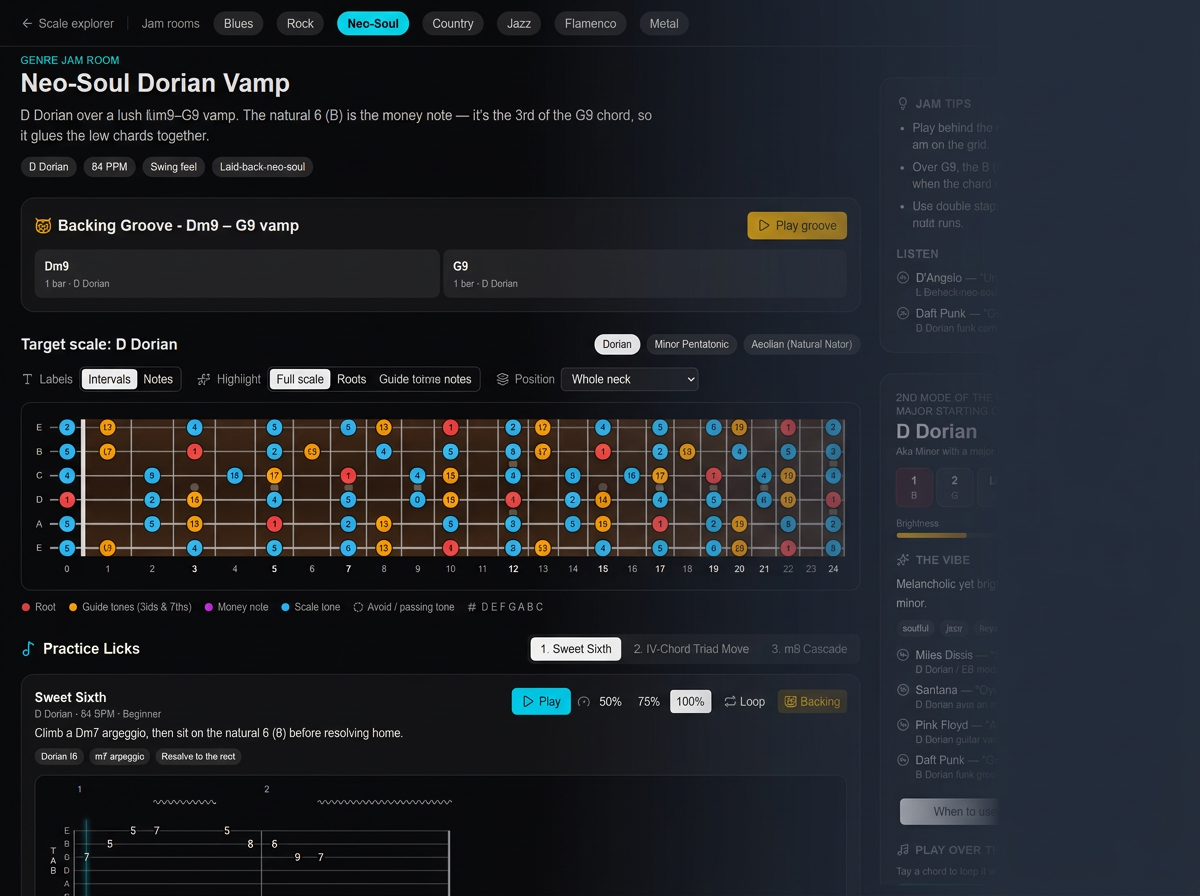Click the orange Guide tones legend dot
This screenshot has width=1200, height=896.
pyautogui.click(x=72, y=607)
